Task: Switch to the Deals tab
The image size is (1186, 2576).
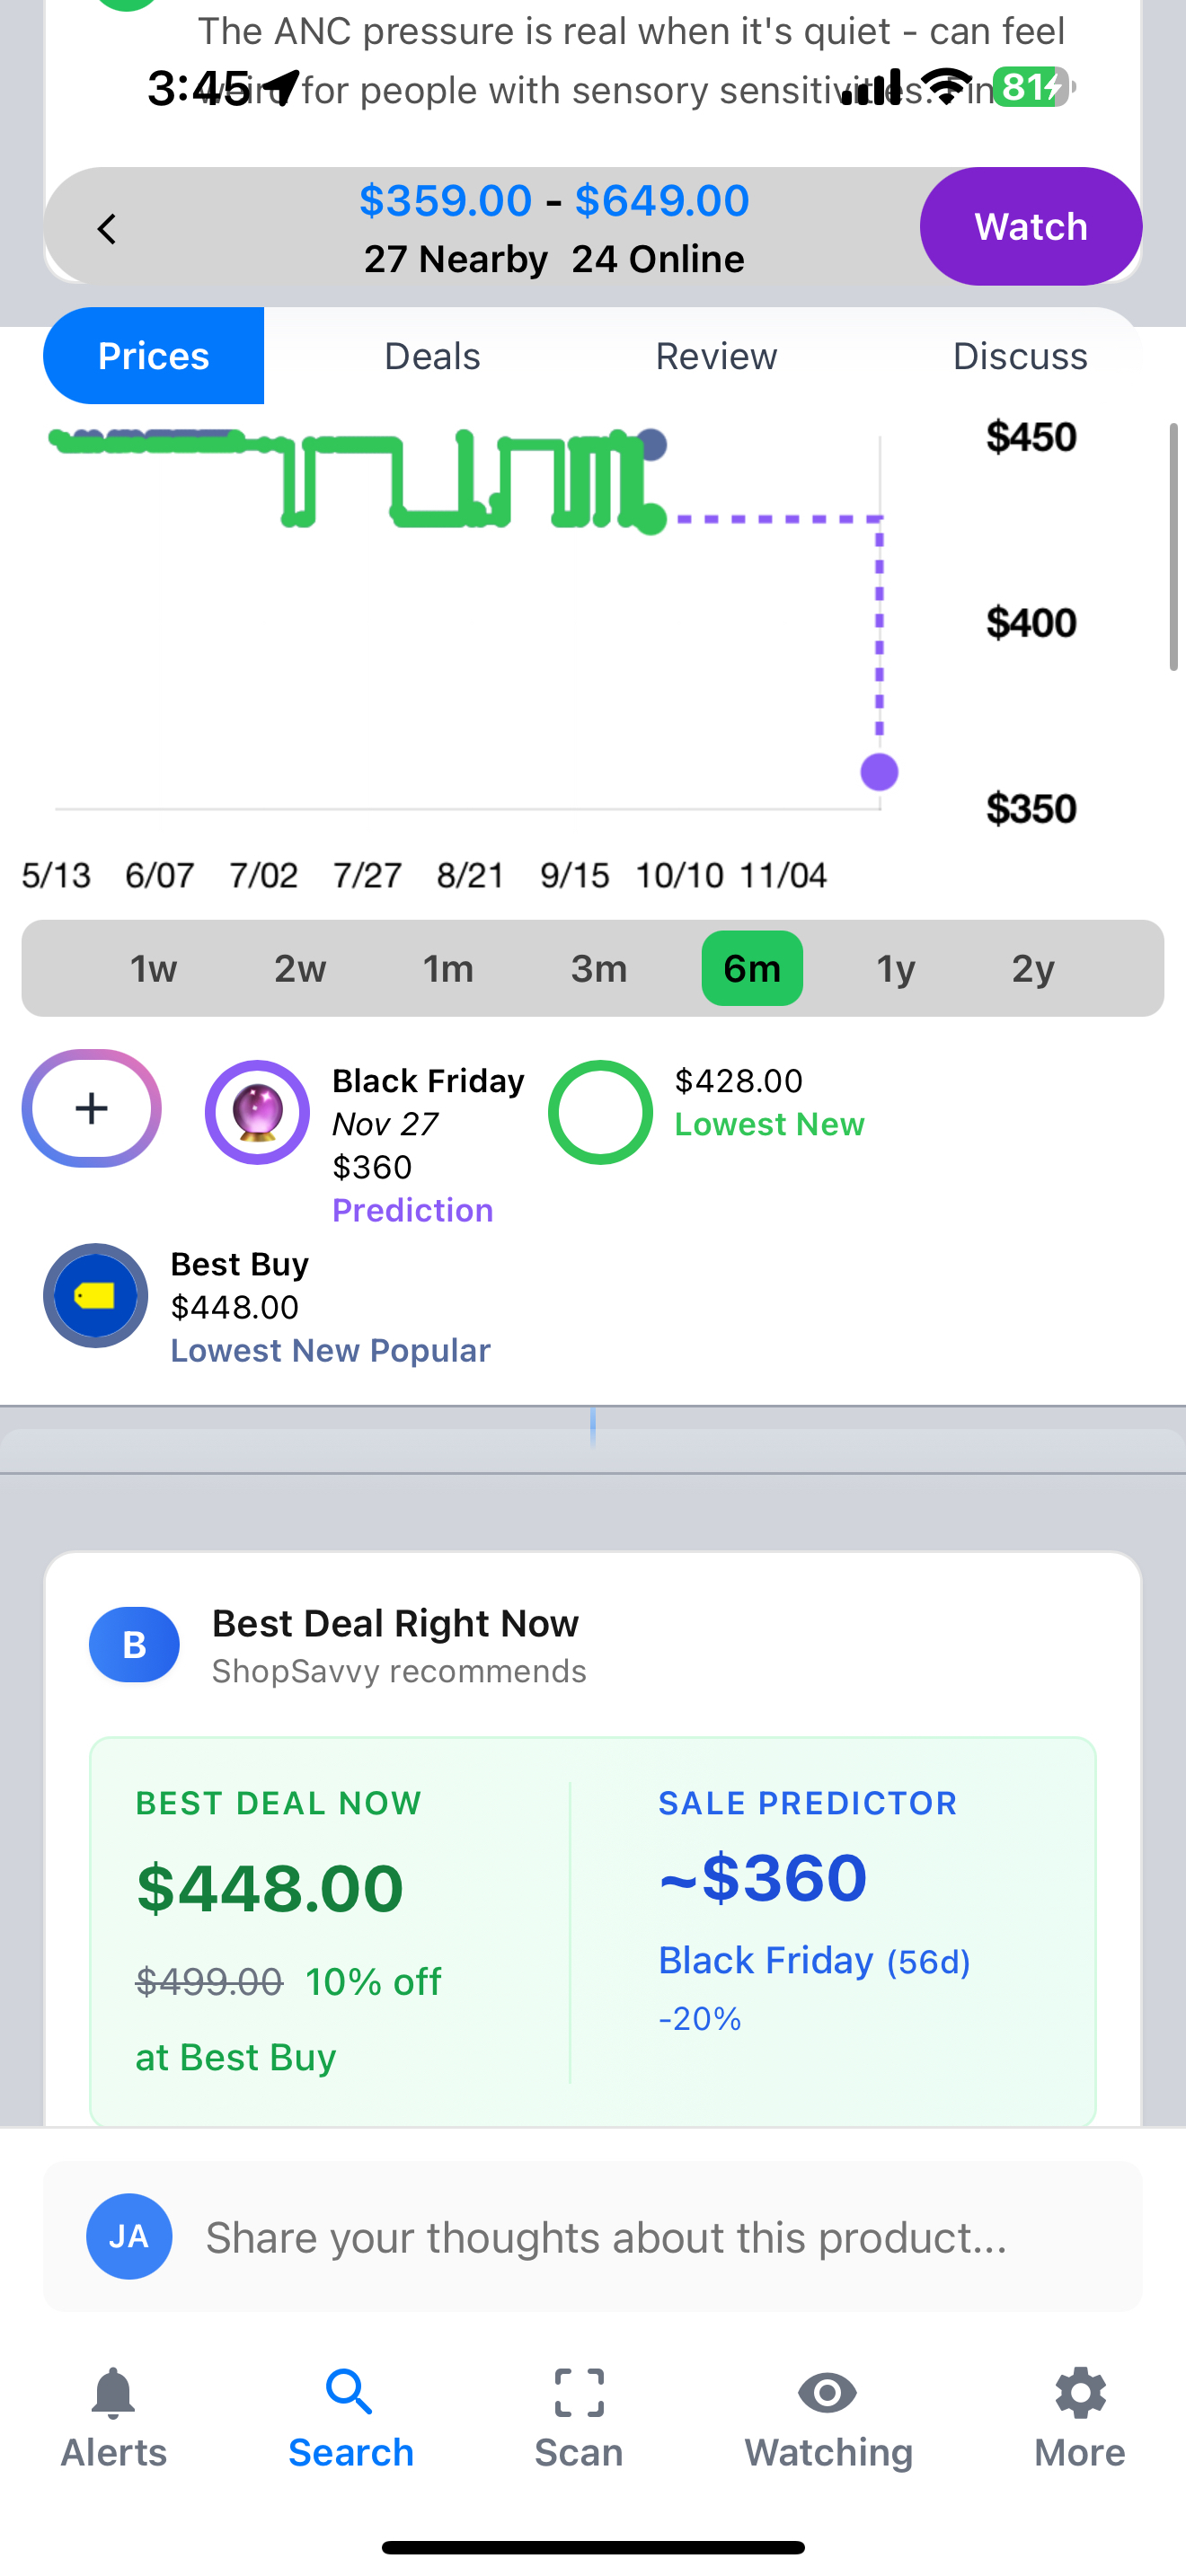Action: (x=432, y=356)
